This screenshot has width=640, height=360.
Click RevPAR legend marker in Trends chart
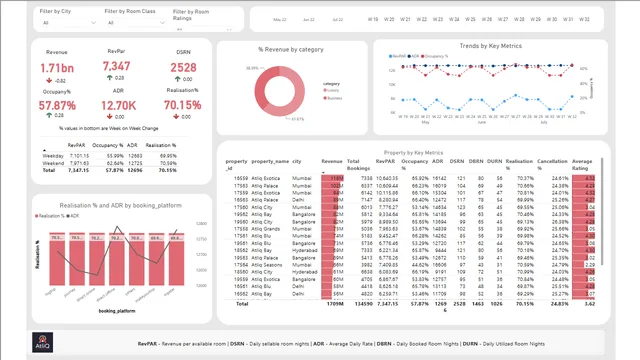coord(390,56)
